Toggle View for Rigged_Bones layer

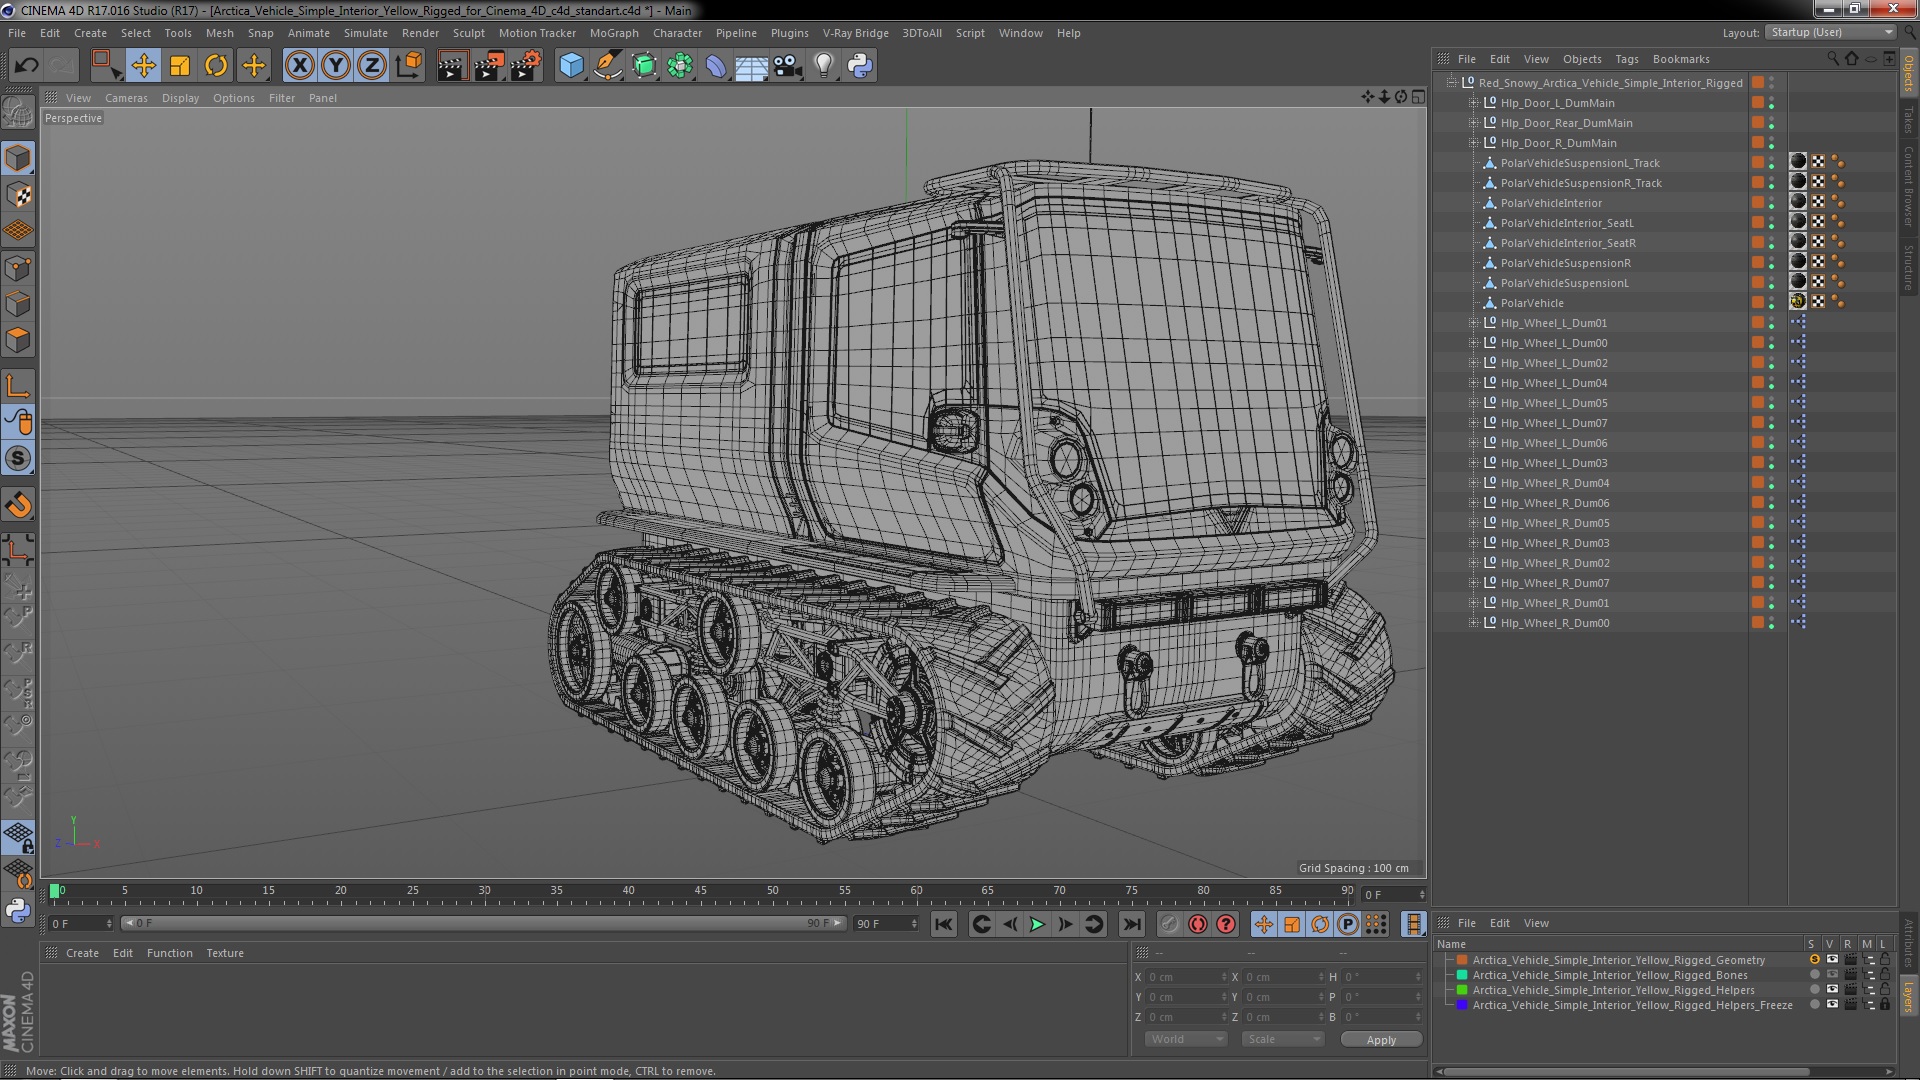click(x=1832, y=974)
